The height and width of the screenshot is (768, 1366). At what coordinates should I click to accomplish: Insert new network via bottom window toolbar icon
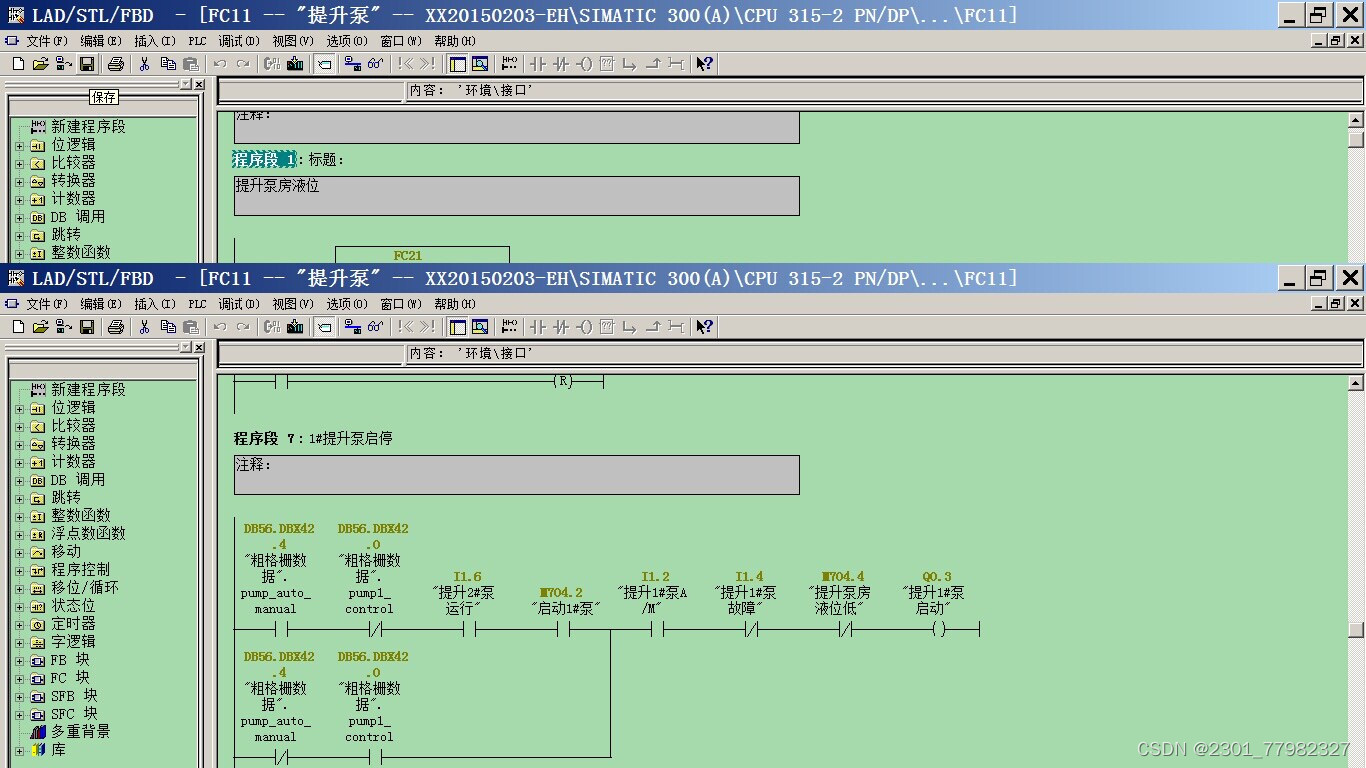pos(510,327)
